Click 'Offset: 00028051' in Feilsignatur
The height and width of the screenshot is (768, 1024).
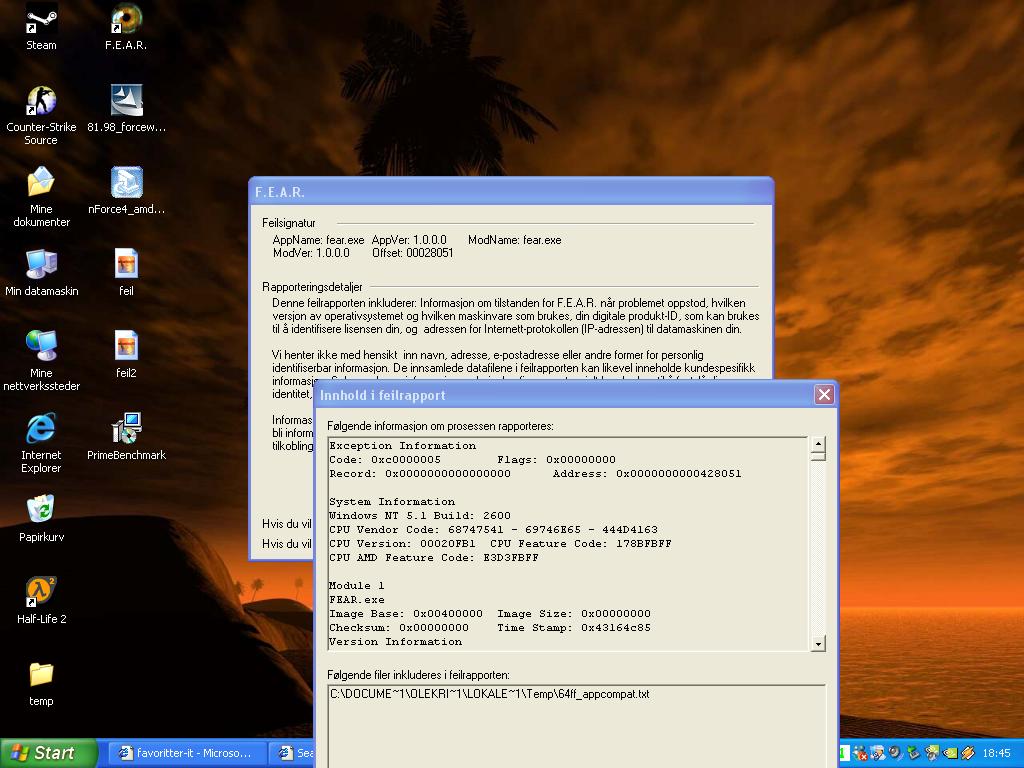click(413, 253)
